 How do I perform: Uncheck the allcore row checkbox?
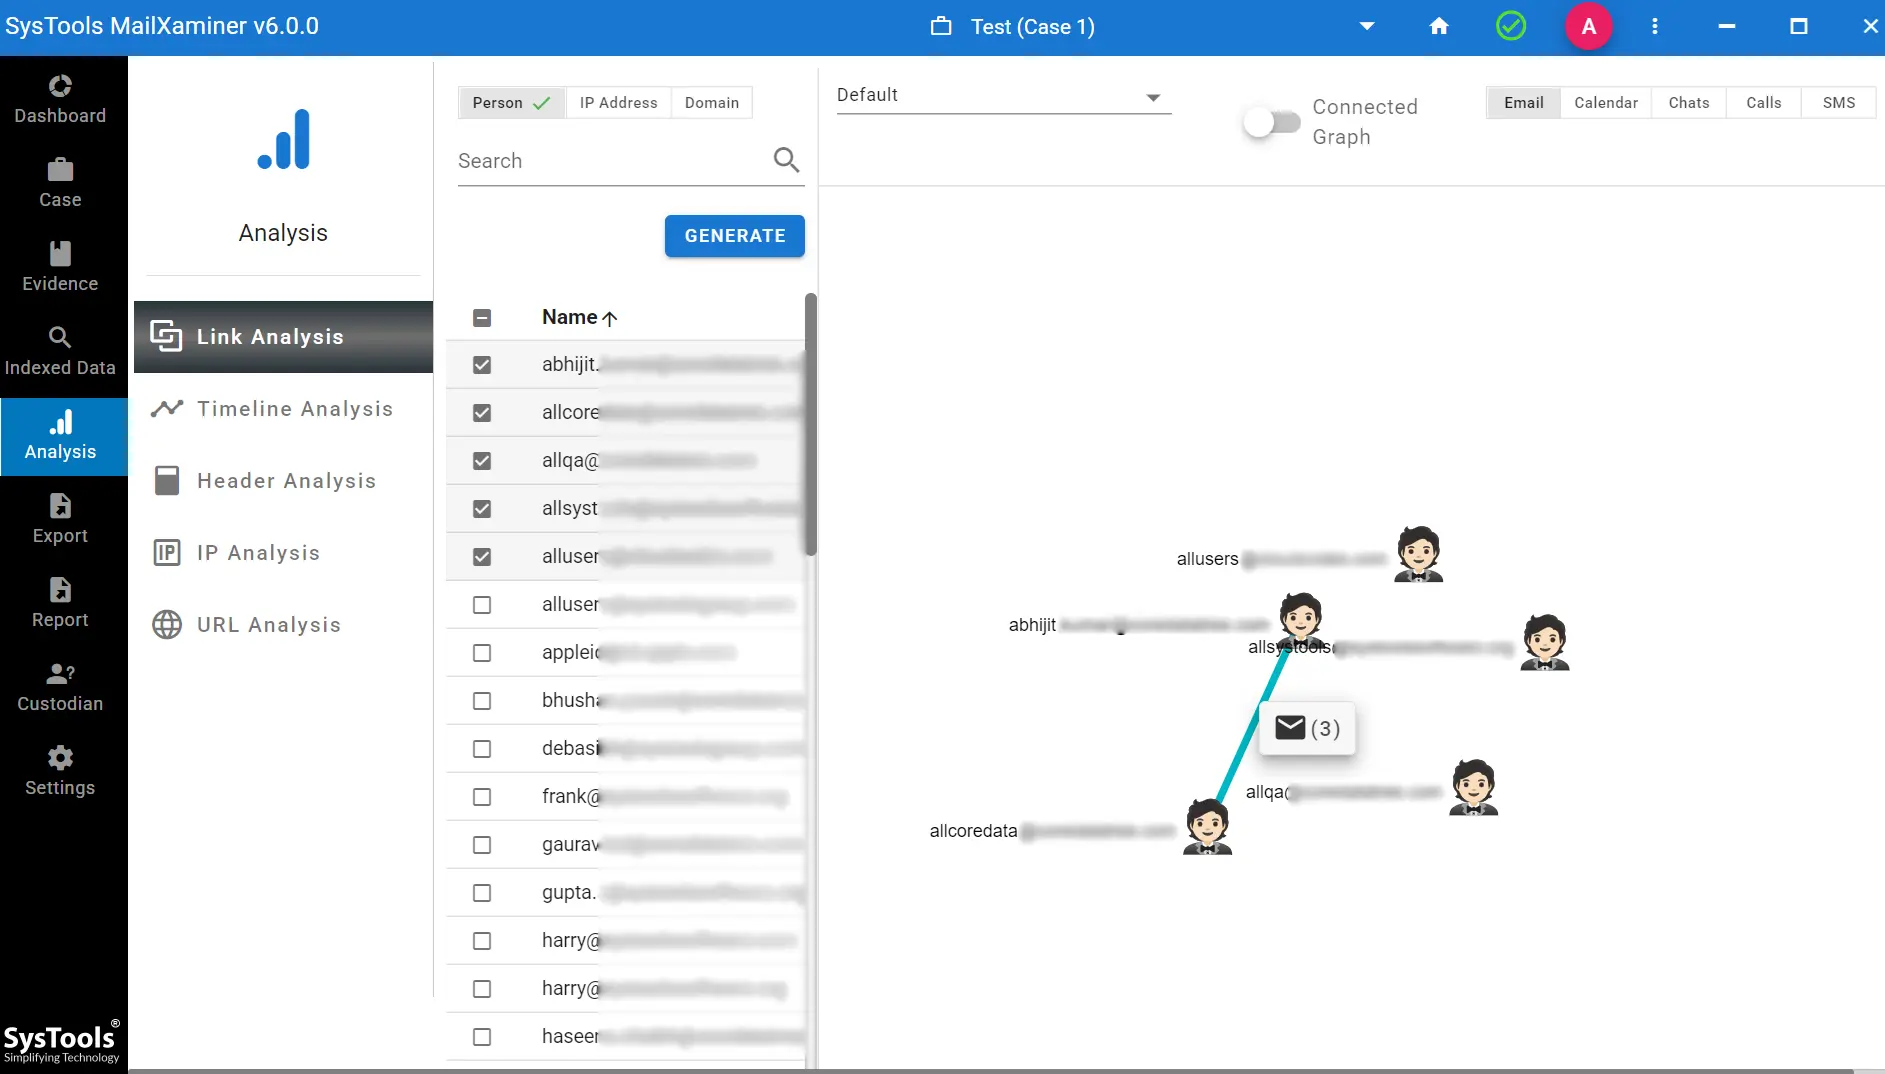pyautogui.click(x=482, y=413)
